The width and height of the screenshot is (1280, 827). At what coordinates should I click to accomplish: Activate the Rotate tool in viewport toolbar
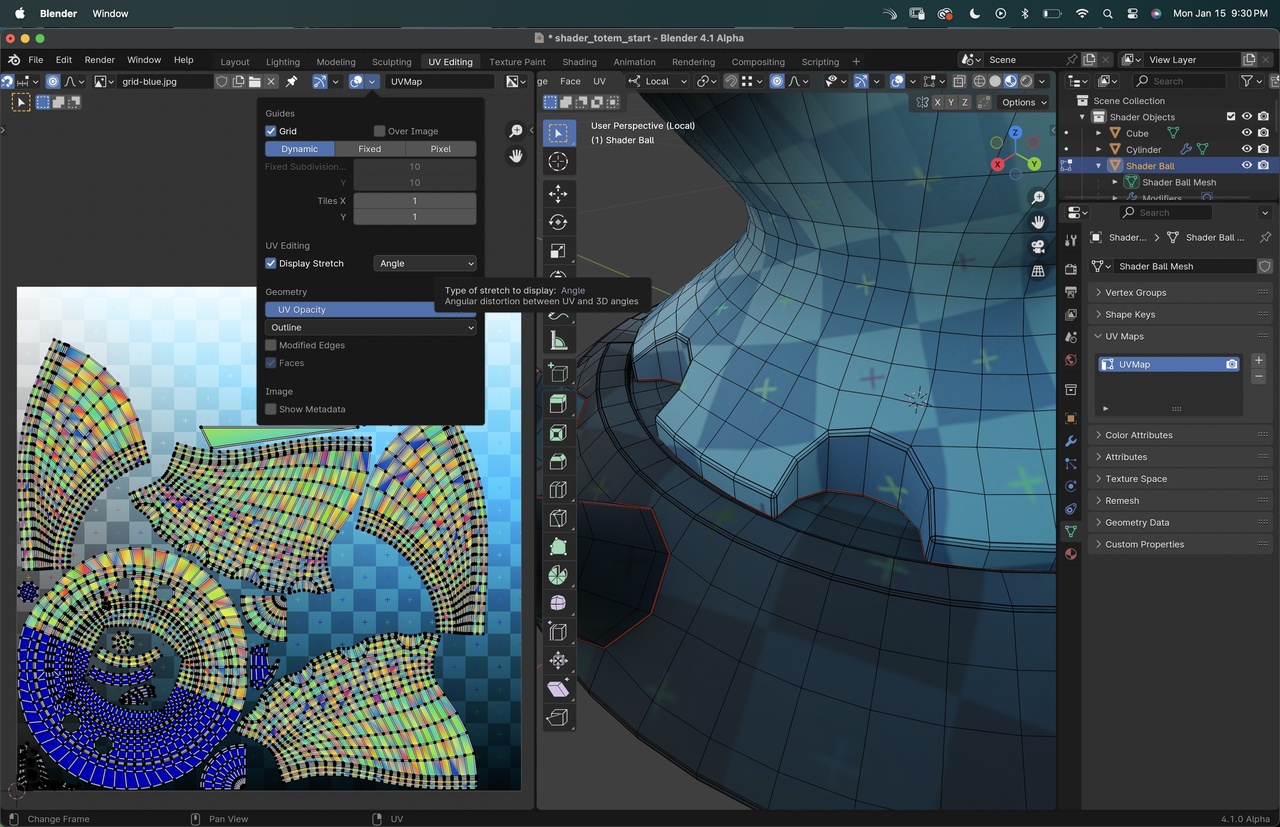[558, 222]
